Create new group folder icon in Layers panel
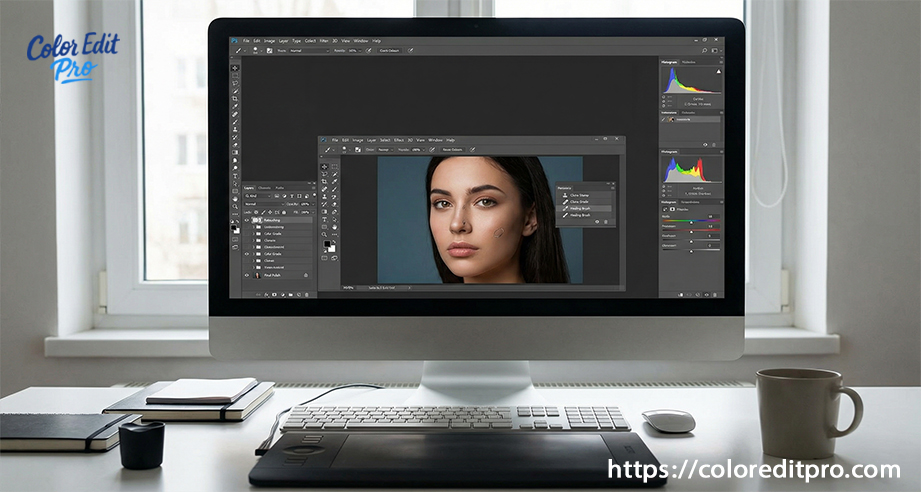 [x=291, y=295]
